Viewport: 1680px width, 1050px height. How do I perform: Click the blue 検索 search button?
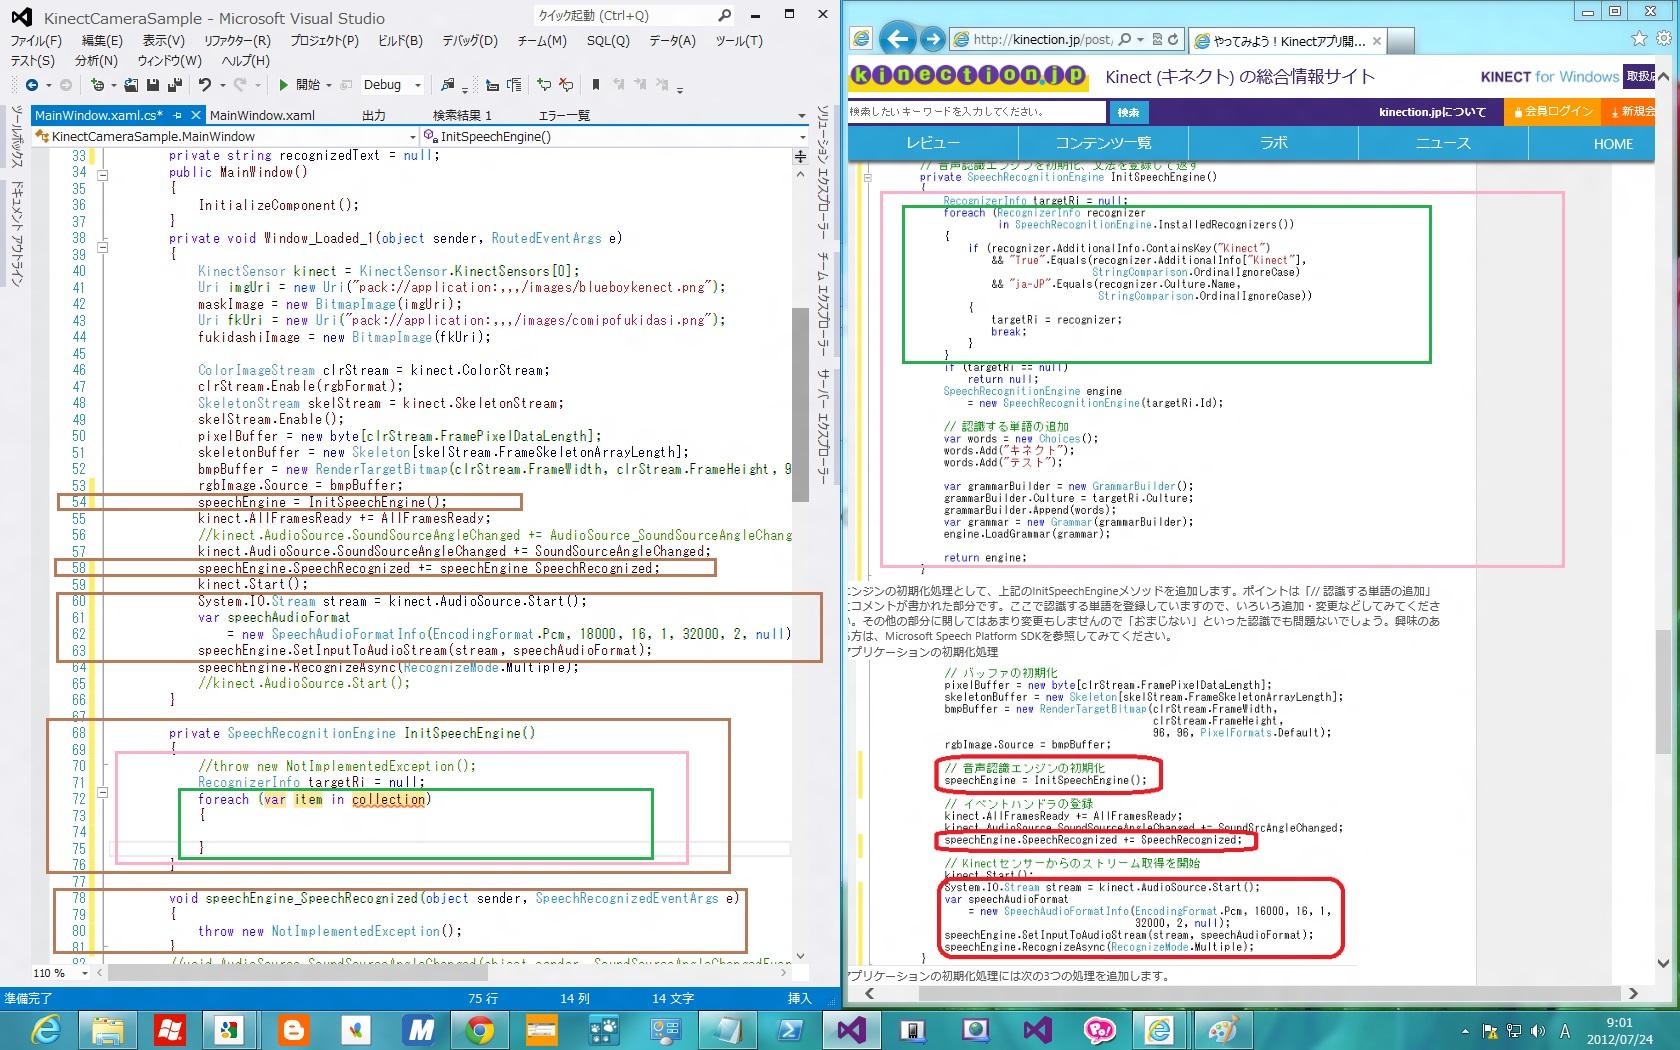[1128, 112]
